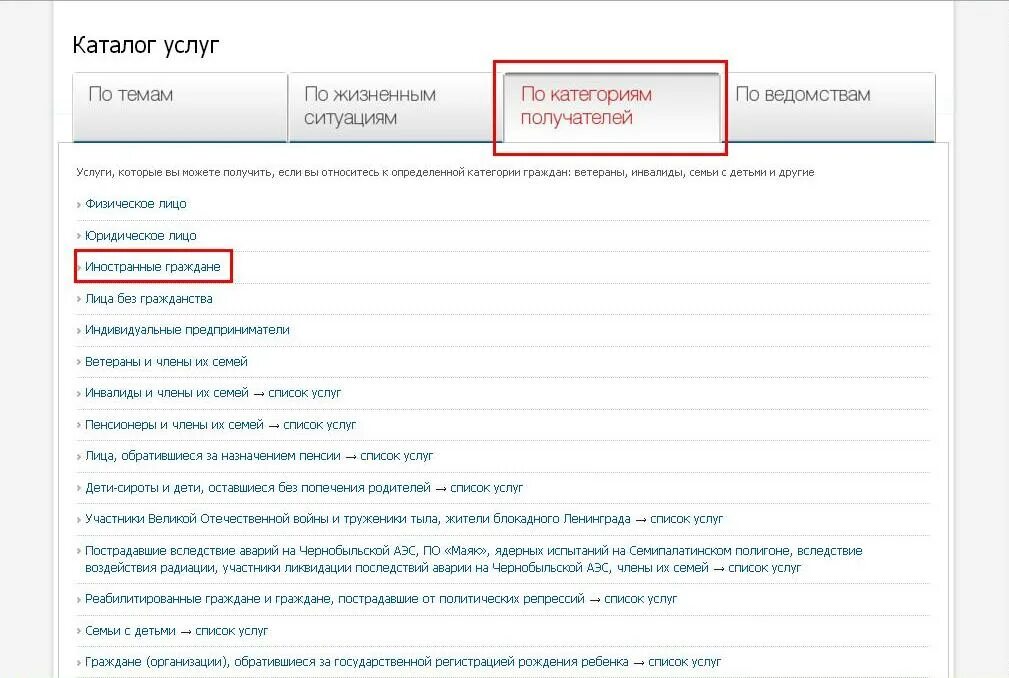The image size is (1009, 678).
Task: Open «Лица, обратившиеся за назначением пенсии»
Action: pyautogui.click(x=213, y=455)
